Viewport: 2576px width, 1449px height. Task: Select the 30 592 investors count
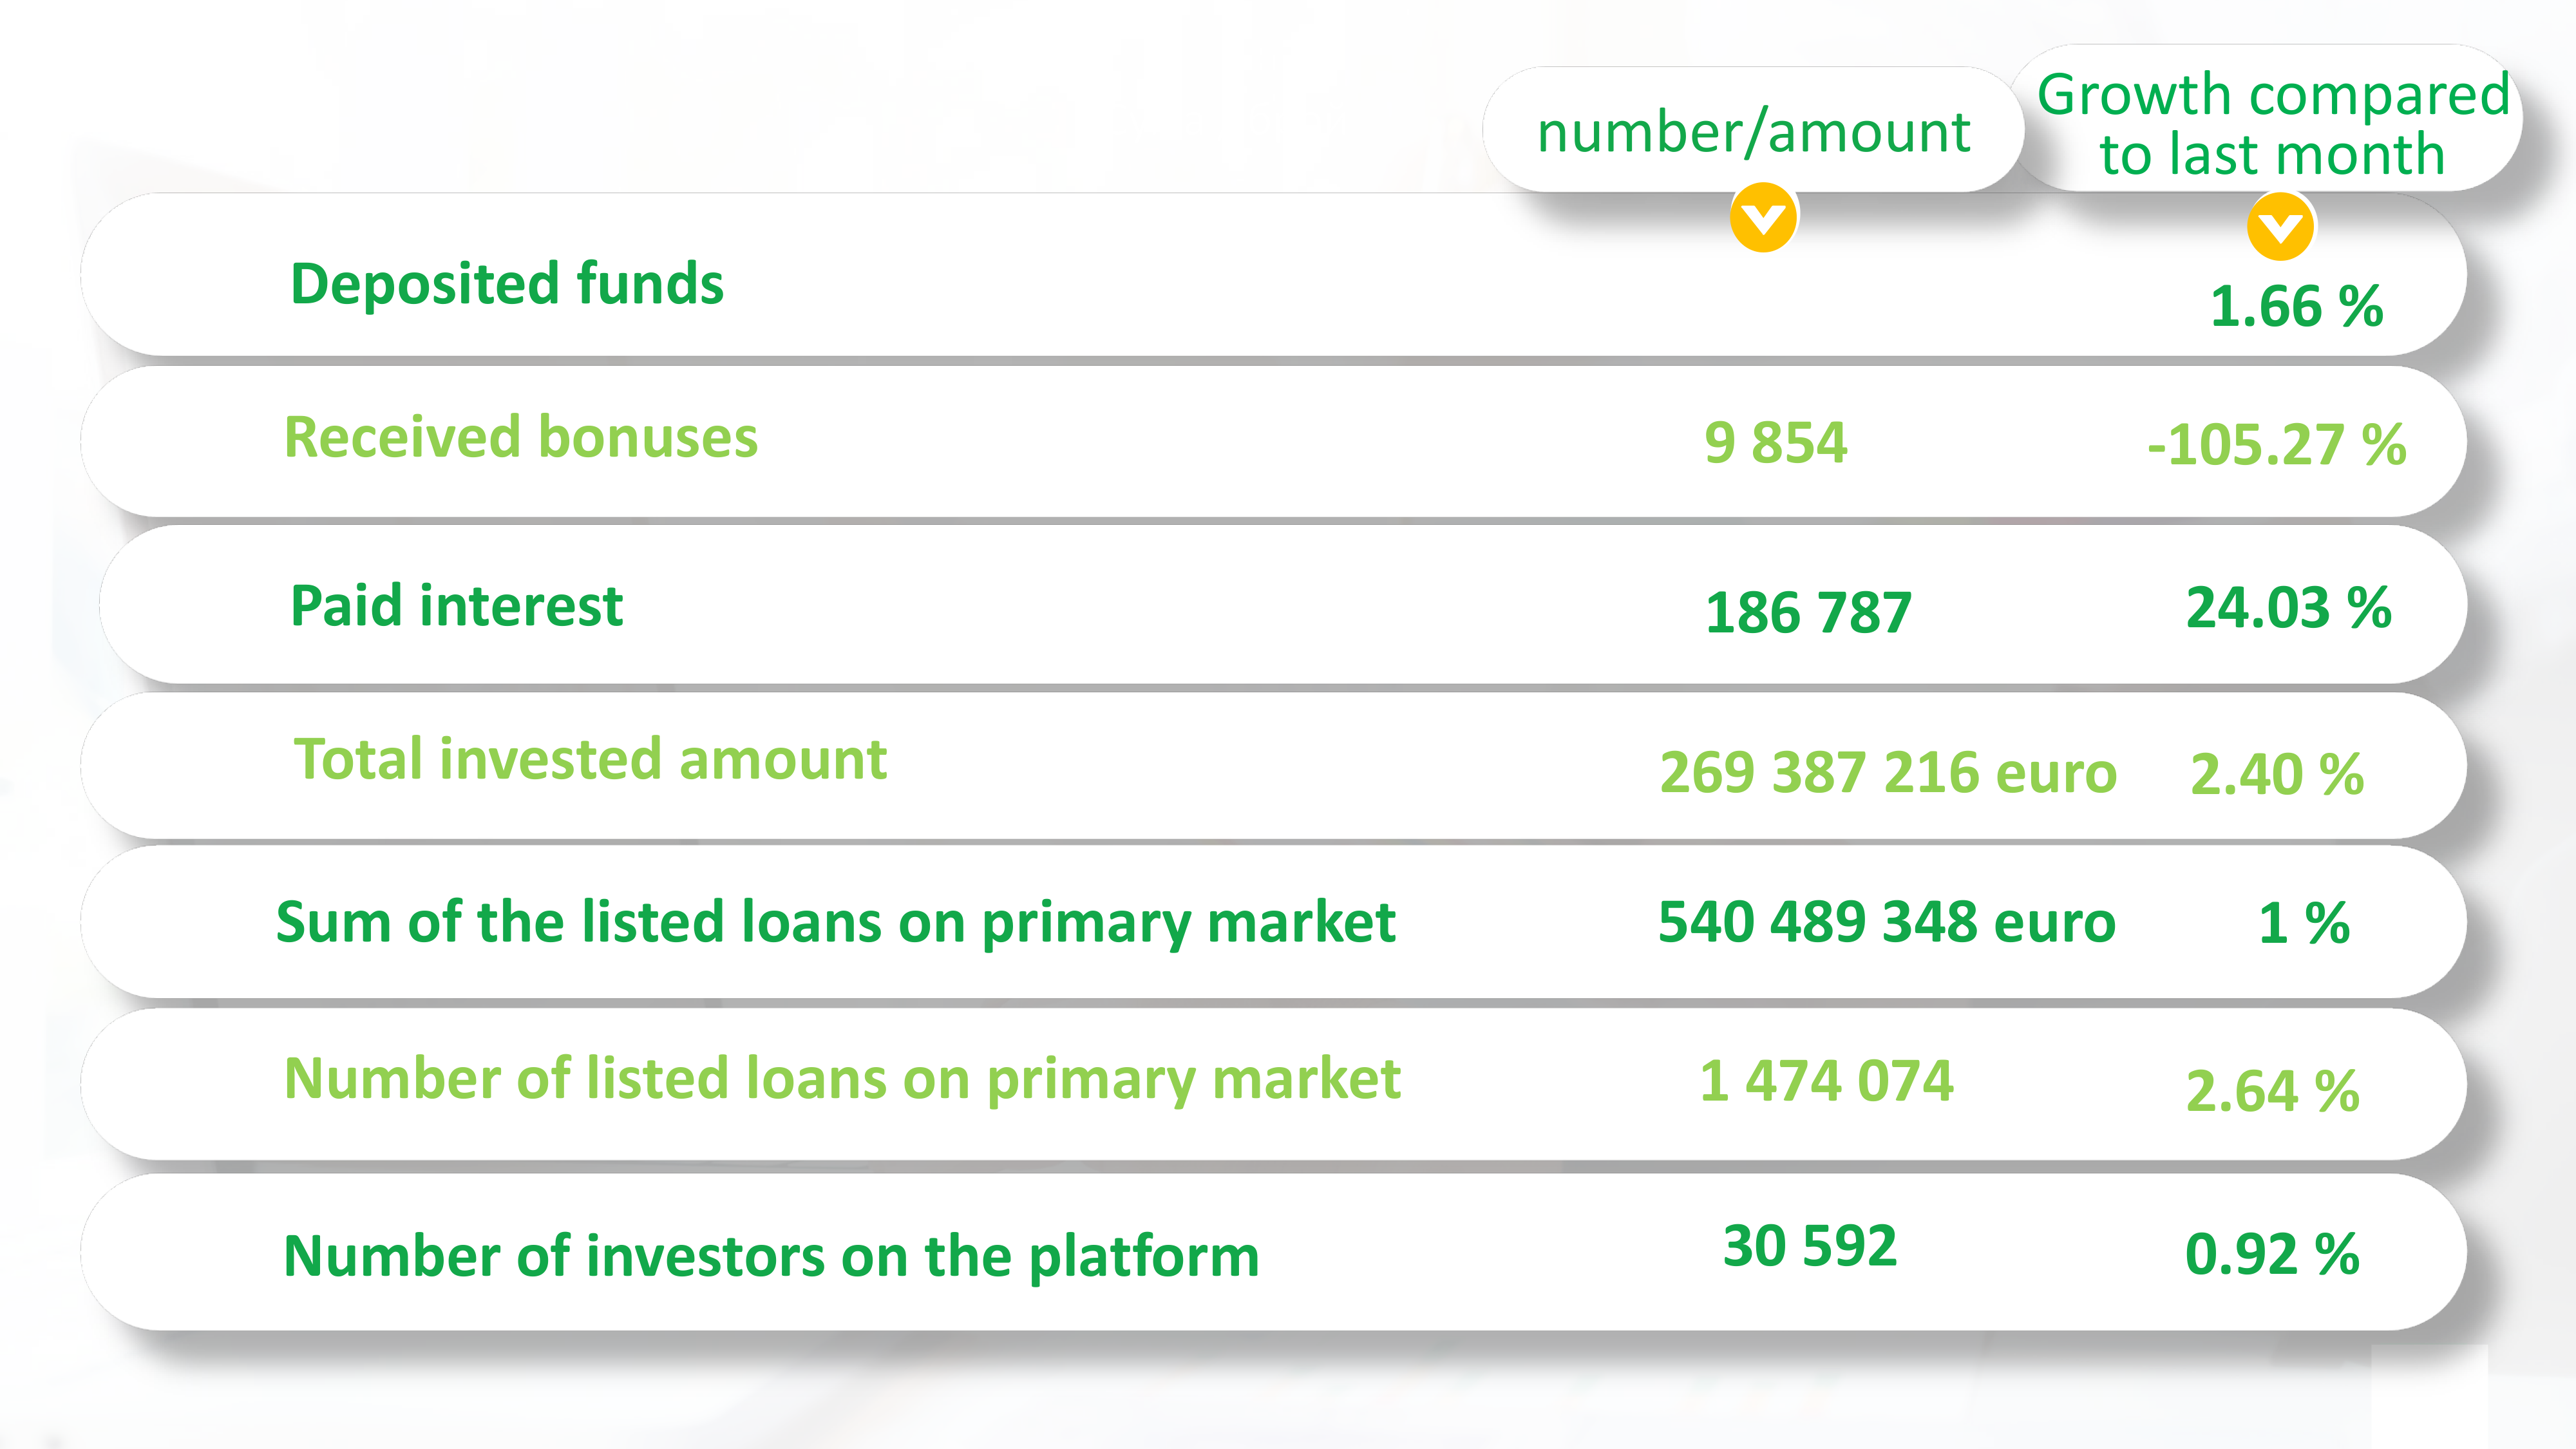click(x=1810, y=1246)
